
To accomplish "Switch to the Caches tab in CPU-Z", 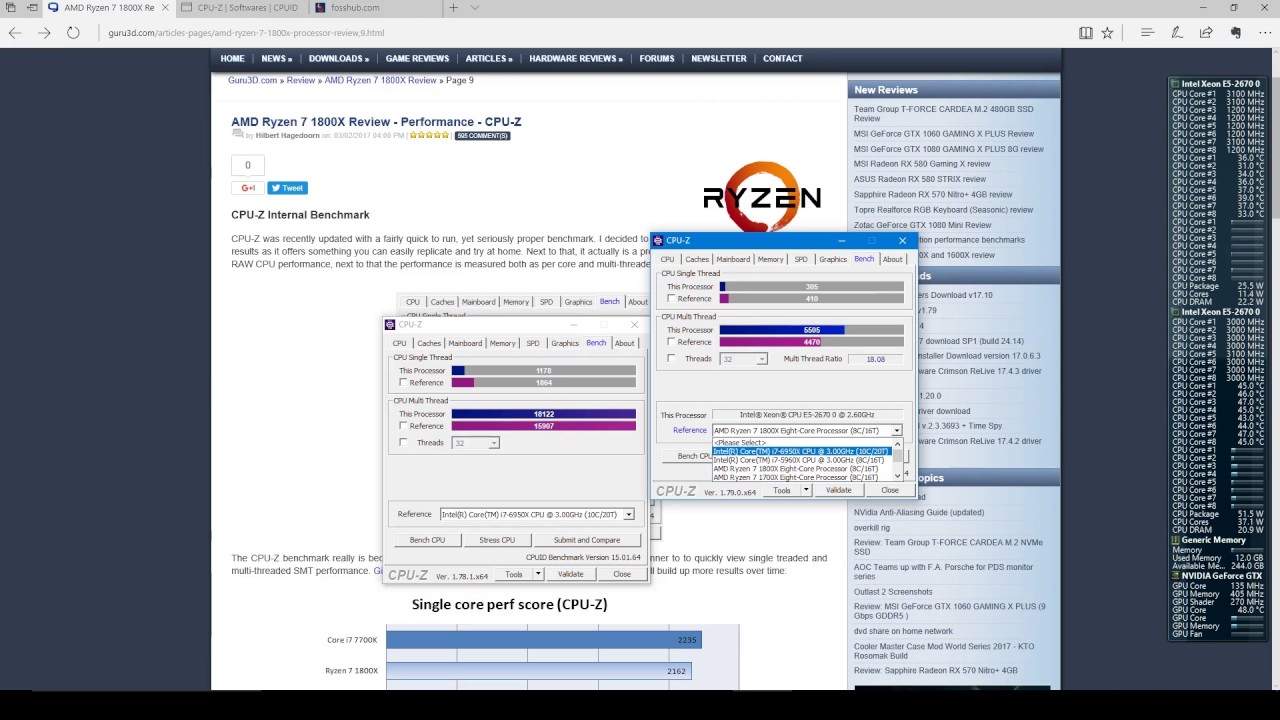I will coord(697,259).
